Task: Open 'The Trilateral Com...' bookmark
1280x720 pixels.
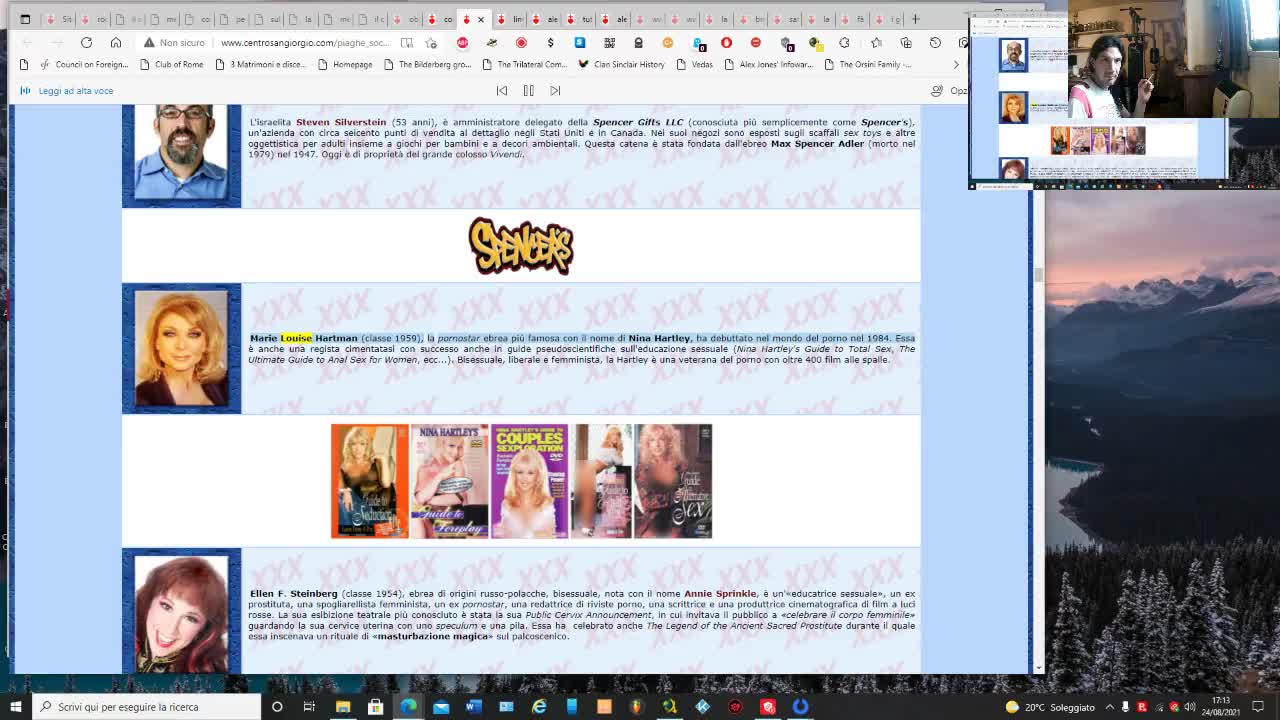Action: [x=524, y=65]
